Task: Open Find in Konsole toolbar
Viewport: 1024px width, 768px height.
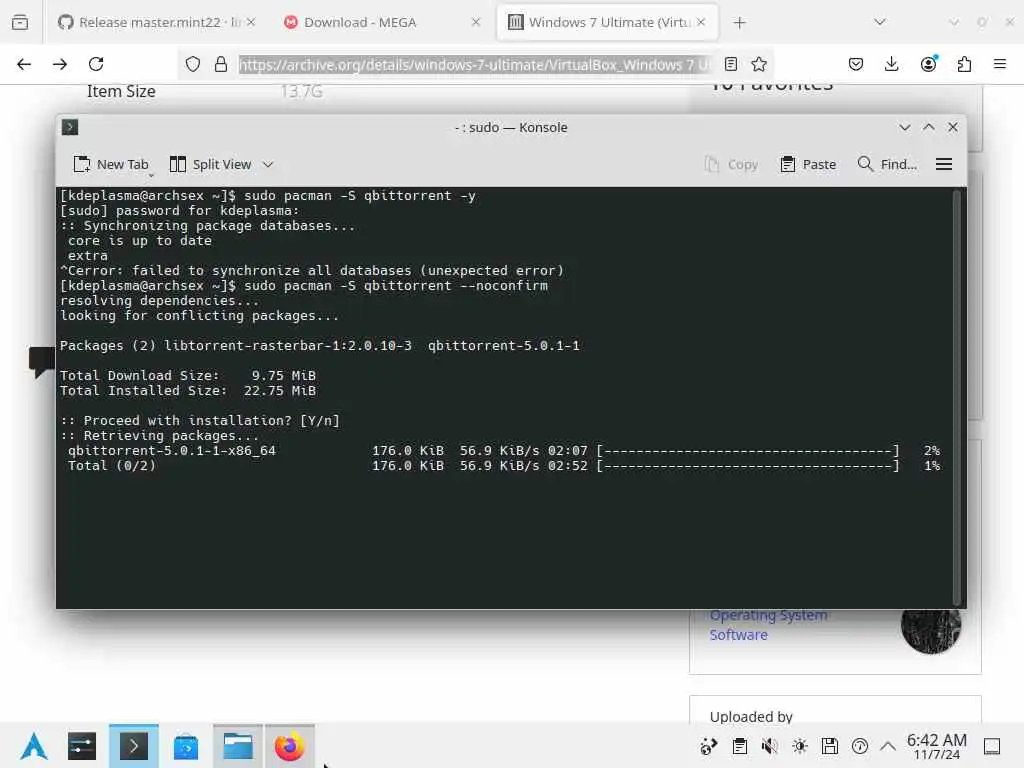Action: [887, 165]
